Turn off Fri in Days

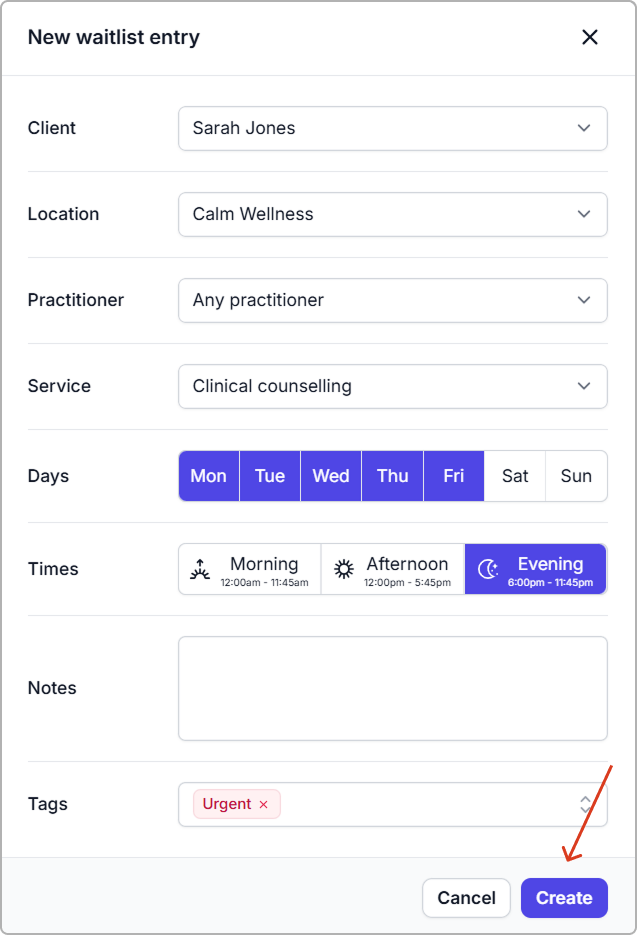tap(454, 476)
